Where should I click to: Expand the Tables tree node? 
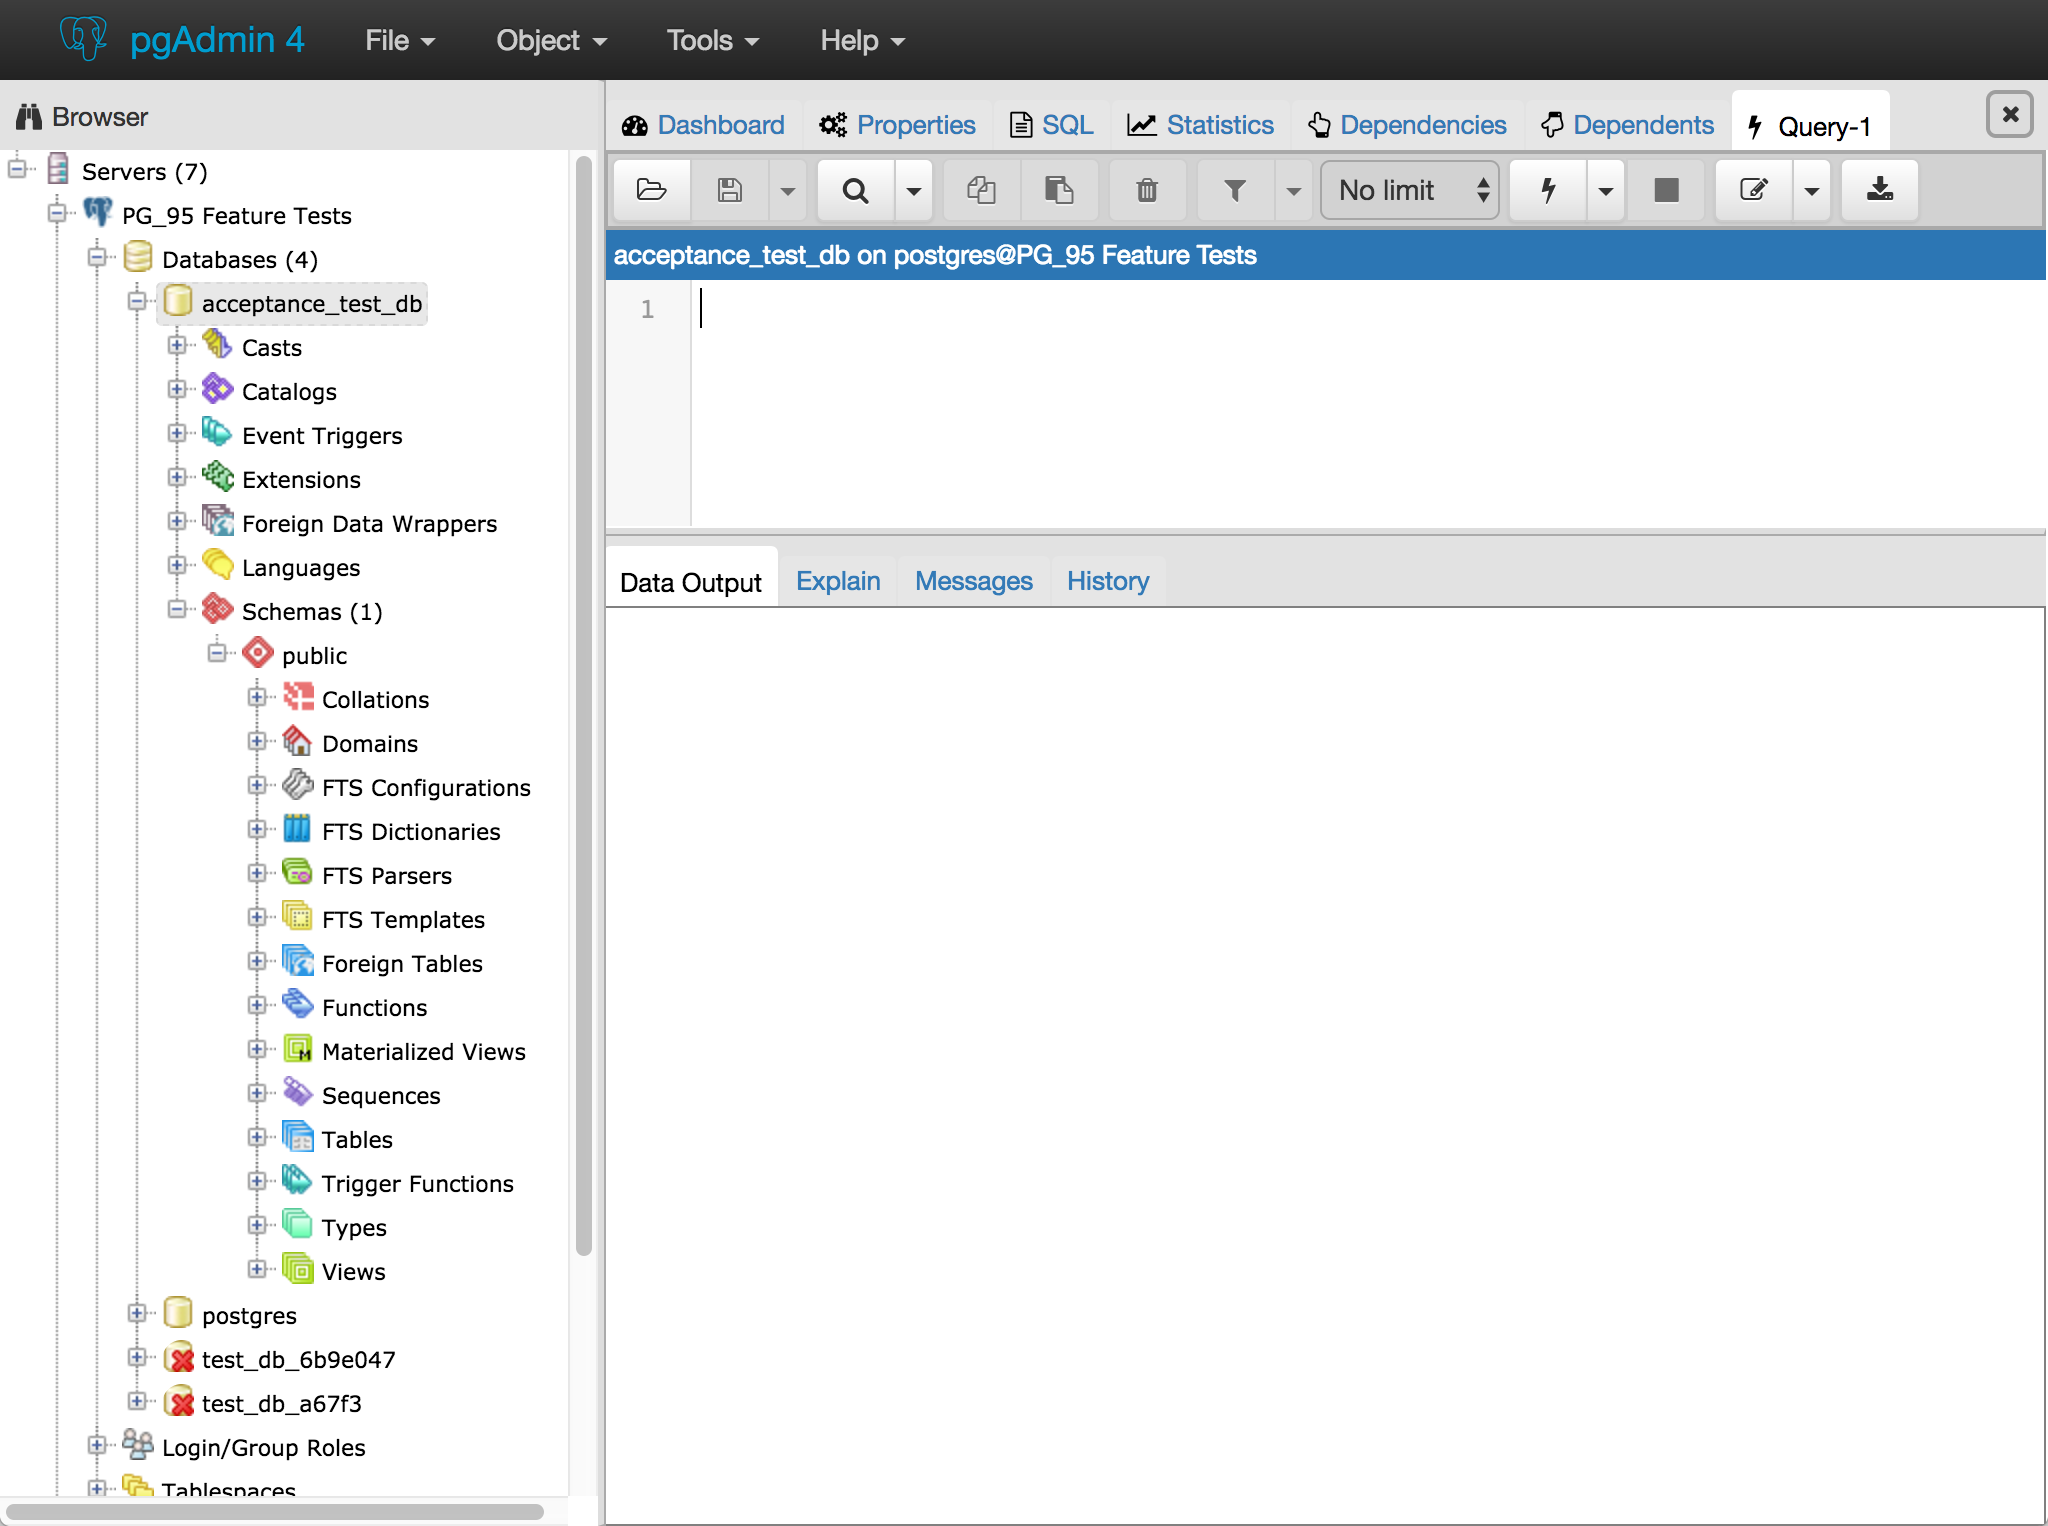pos(257,1138)
